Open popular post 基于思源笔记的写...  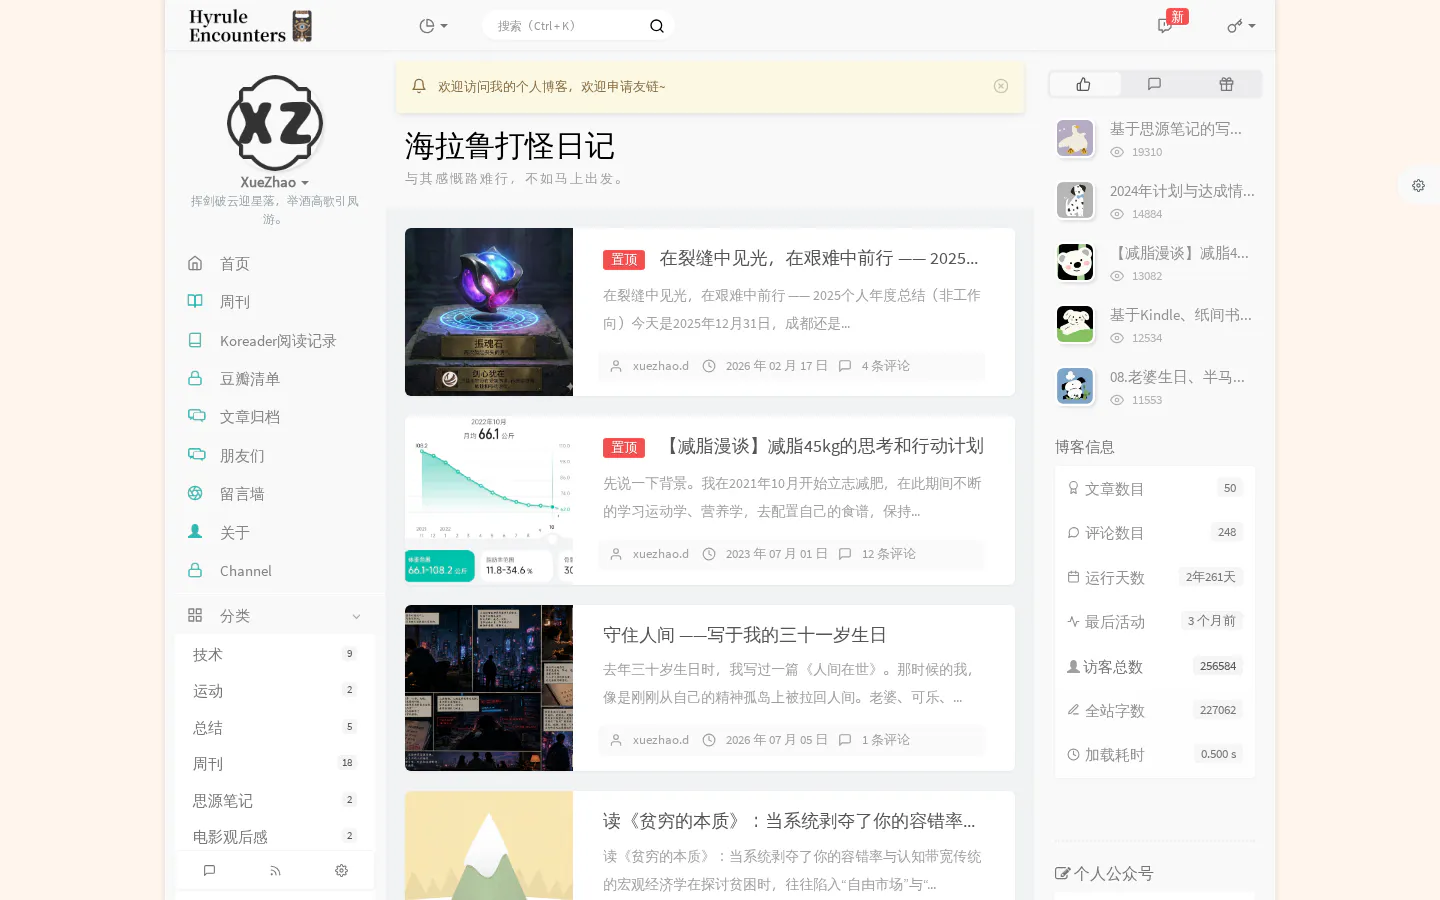(x=1176, y=129)
